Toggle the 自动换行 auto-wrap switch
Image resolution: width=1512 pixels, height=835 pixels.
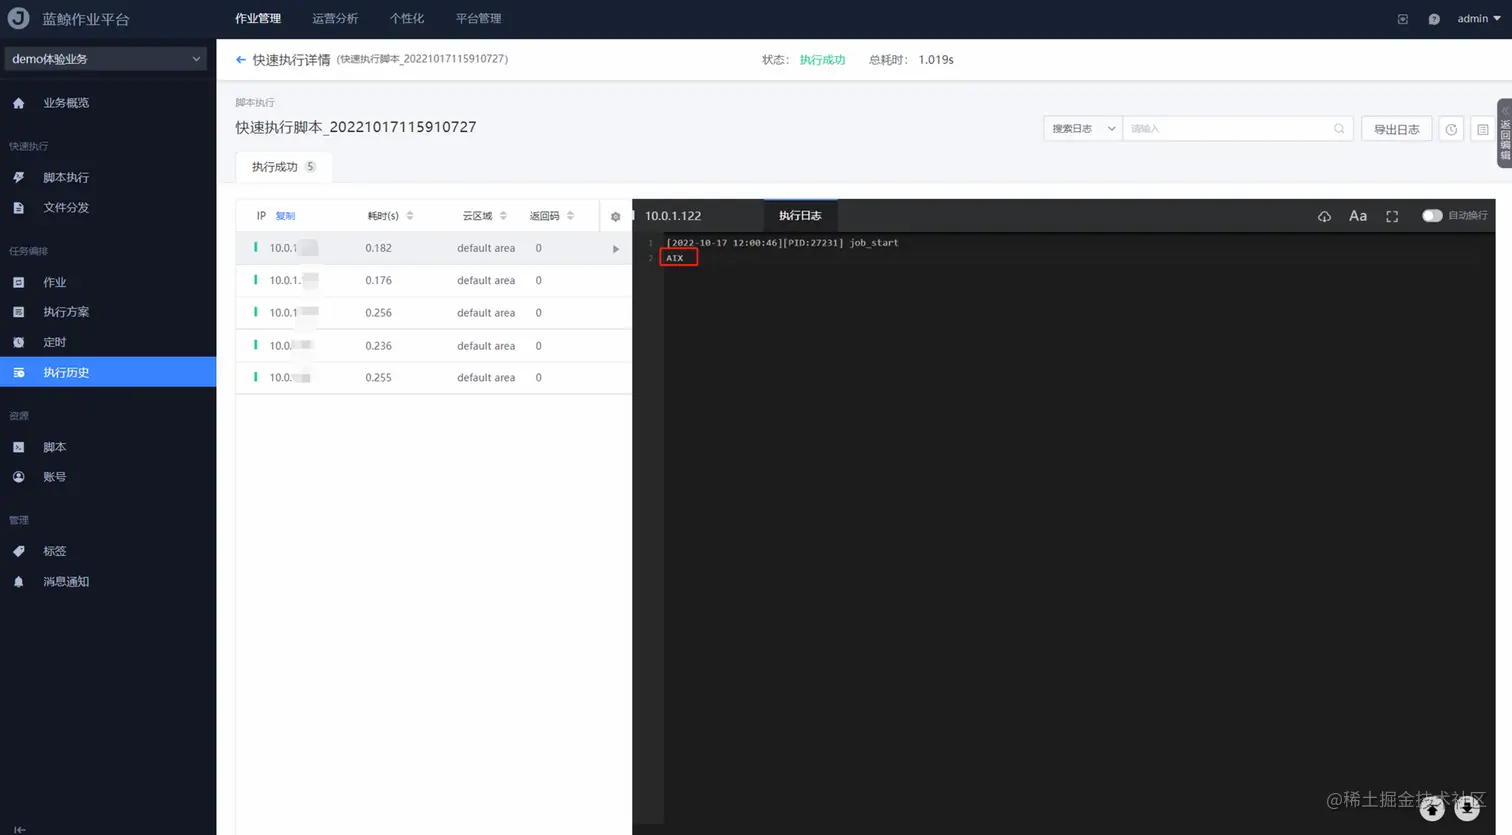[1432, 216]
